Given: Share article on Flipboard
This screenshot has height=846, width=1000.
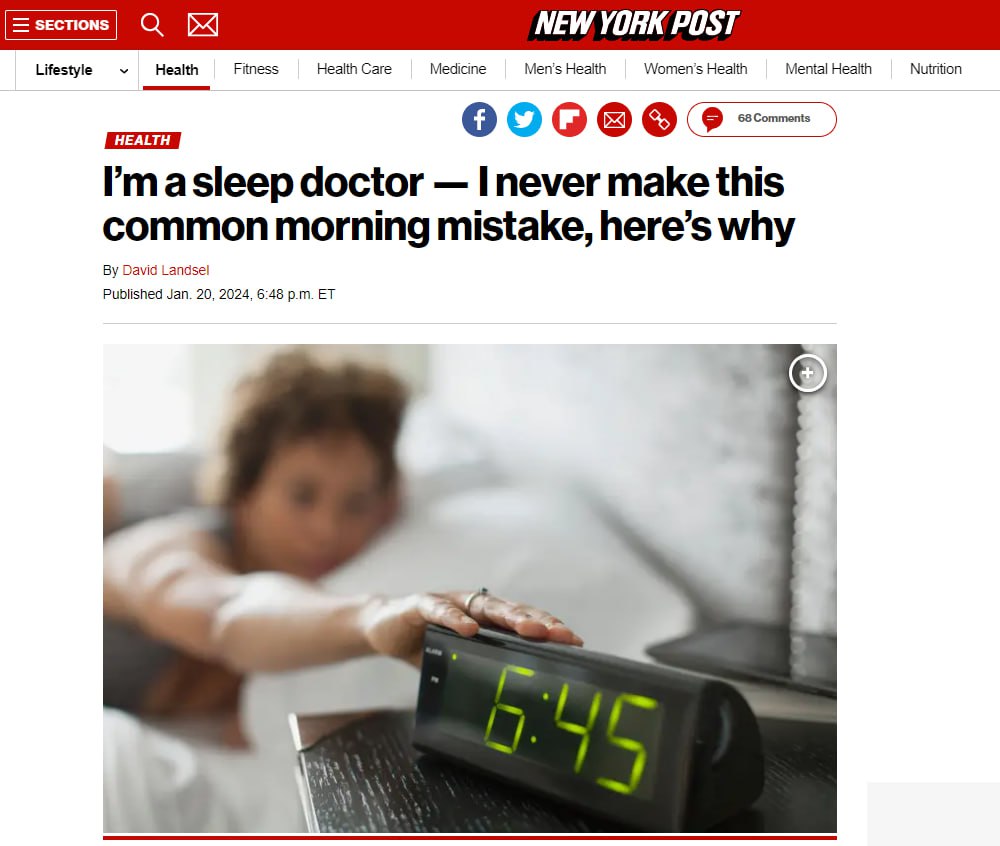Looking at the screenshot, I should 570,119.
